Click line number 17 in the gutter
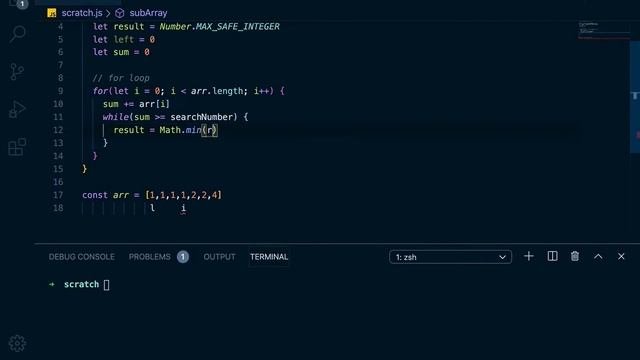The image size is (640, 360). coord(58,195)
